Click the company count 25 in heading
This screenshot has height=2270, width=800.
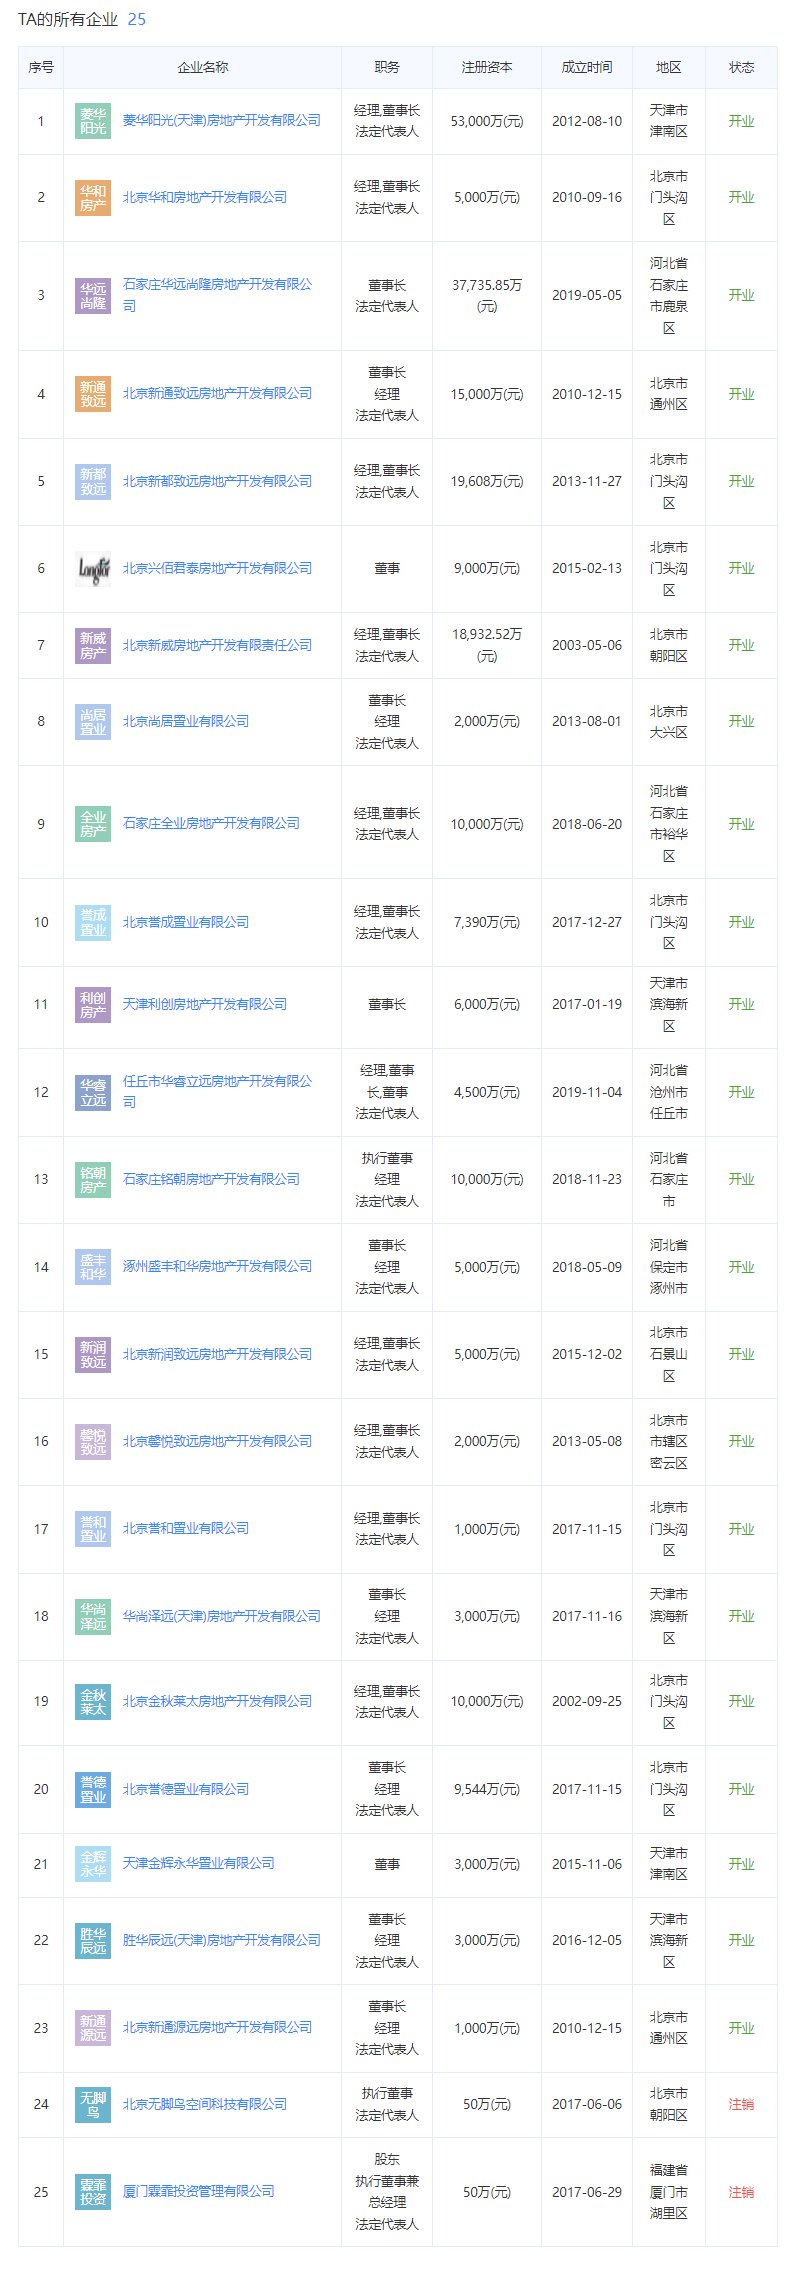point(137,19)
